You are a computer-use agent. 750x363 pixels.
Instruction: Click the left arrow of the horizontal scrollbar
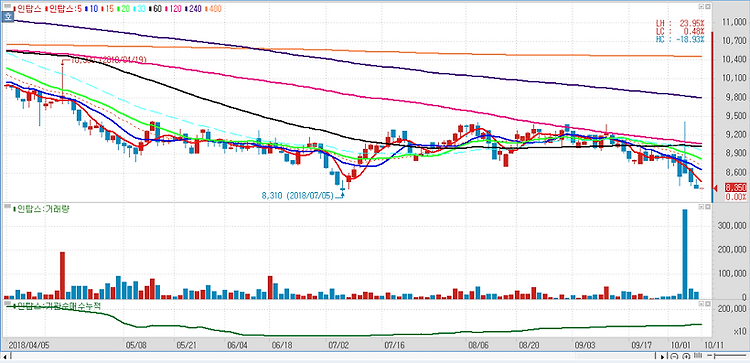pyautogui.click(x=4, y=357)
